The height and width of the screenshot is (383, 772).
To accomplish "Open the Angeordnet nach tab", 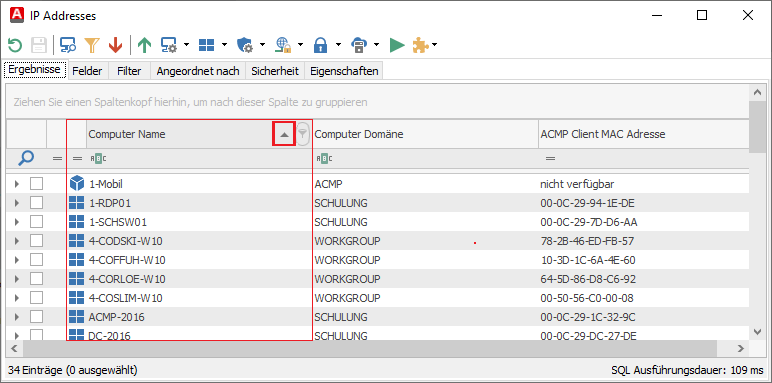I will coord(198,71).
